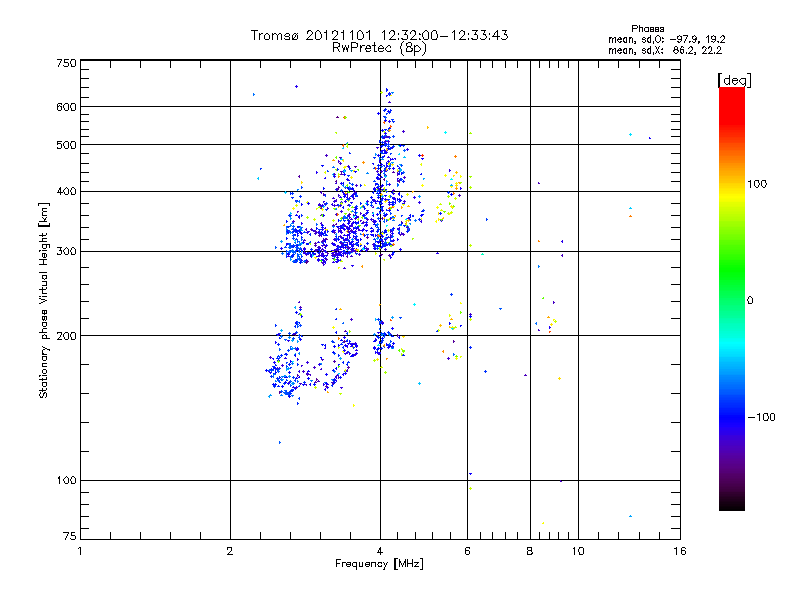Click the '300' y-axis tick label
Screen dimensions: 800x600
click(x=66, y=252)
